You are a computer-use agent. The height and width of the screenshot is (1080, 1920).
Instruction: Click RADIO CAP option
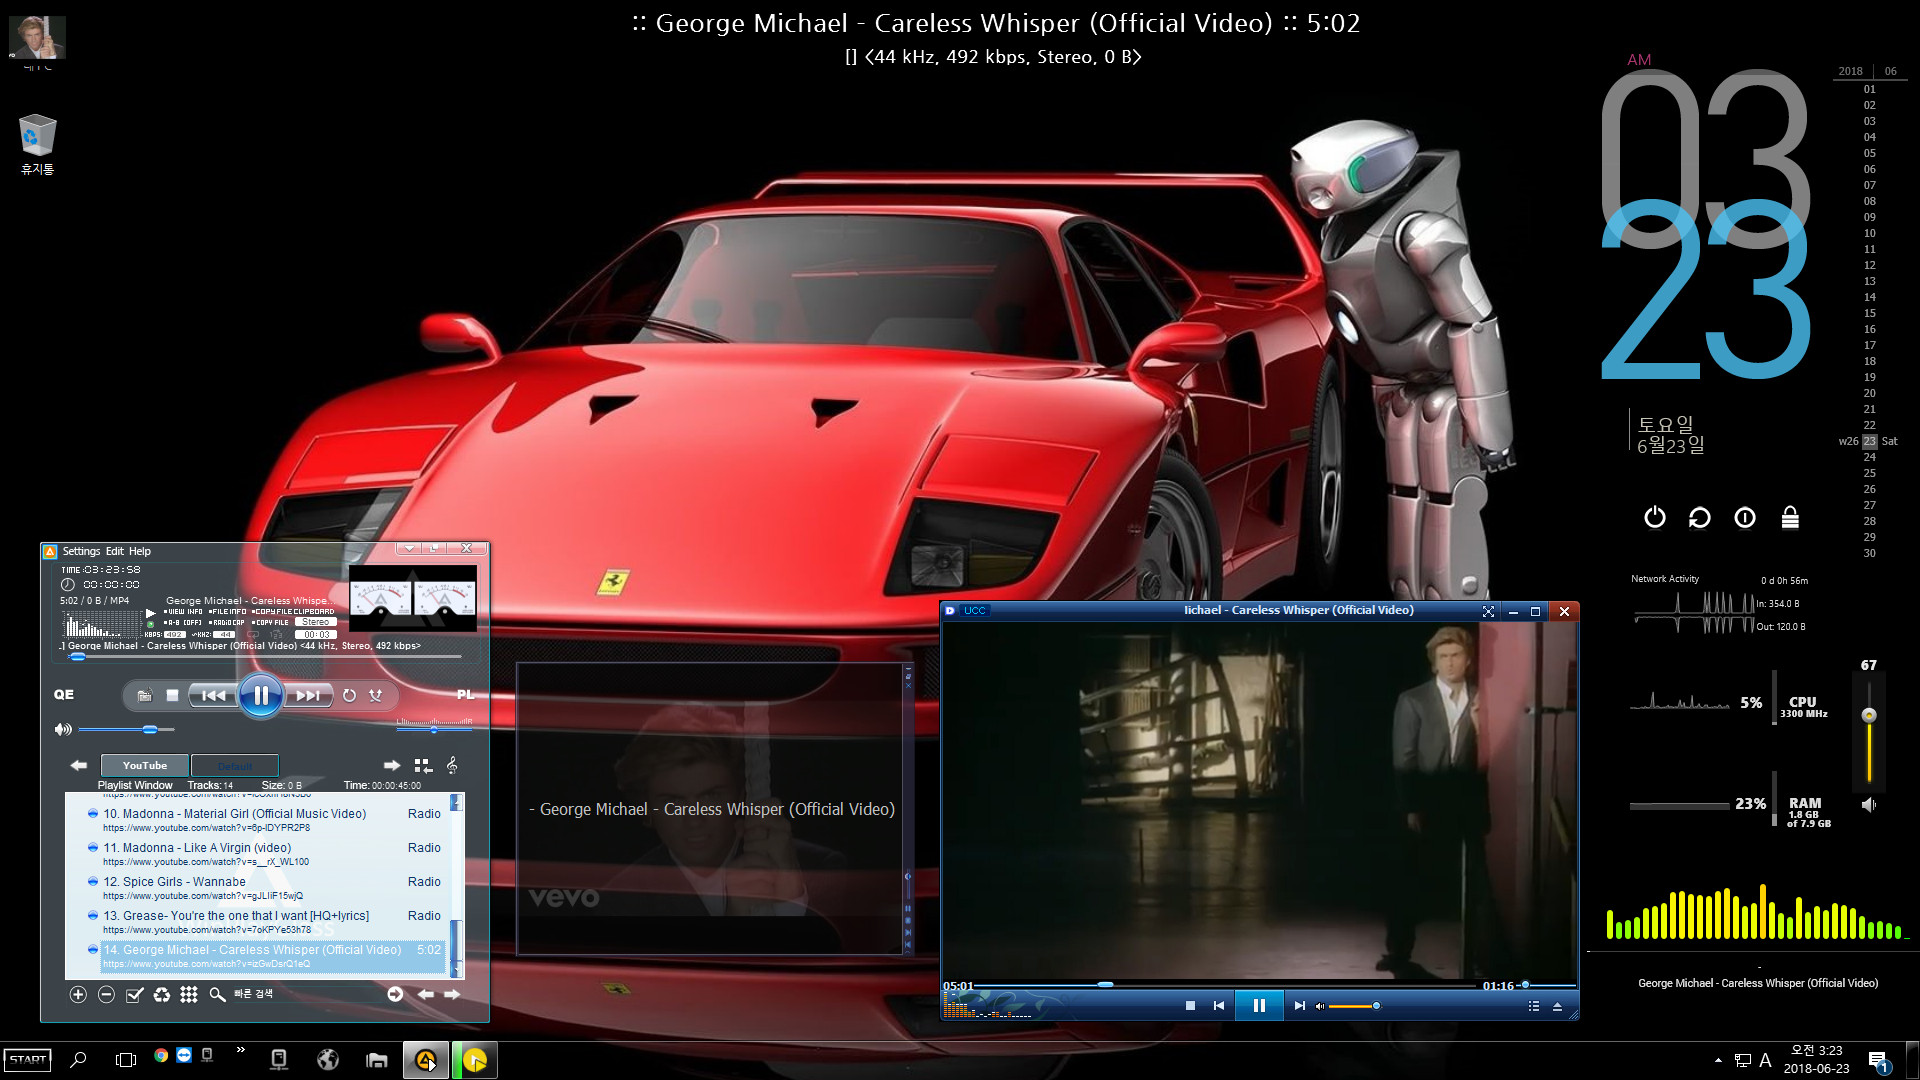pos(227,622)
